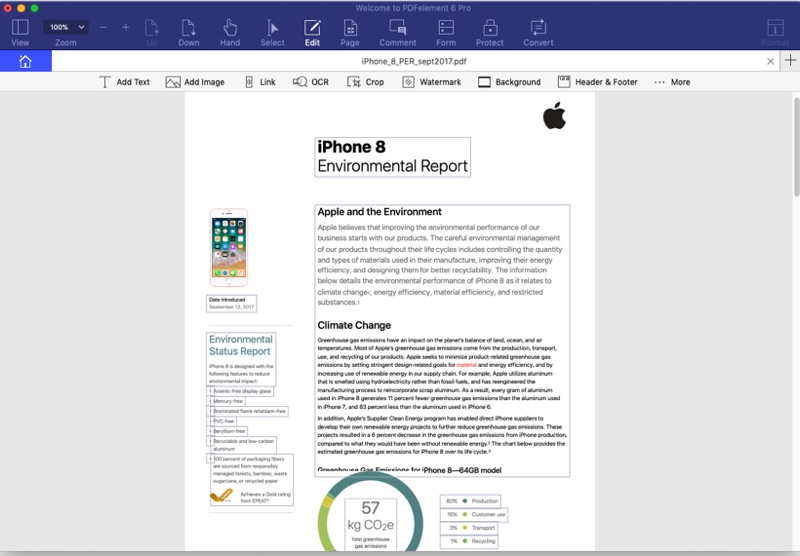Select the PVC-free list item
Screen dimensions: 800x556
pyautogui.click(x=222, y=421)
